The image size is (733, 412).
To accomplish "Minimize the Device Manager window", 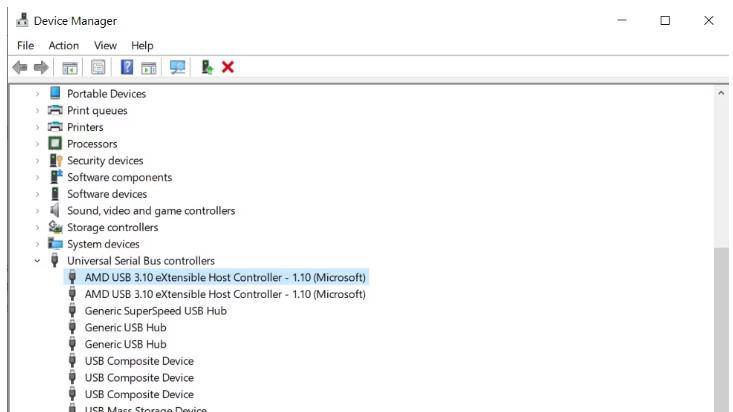I will 622,20.
